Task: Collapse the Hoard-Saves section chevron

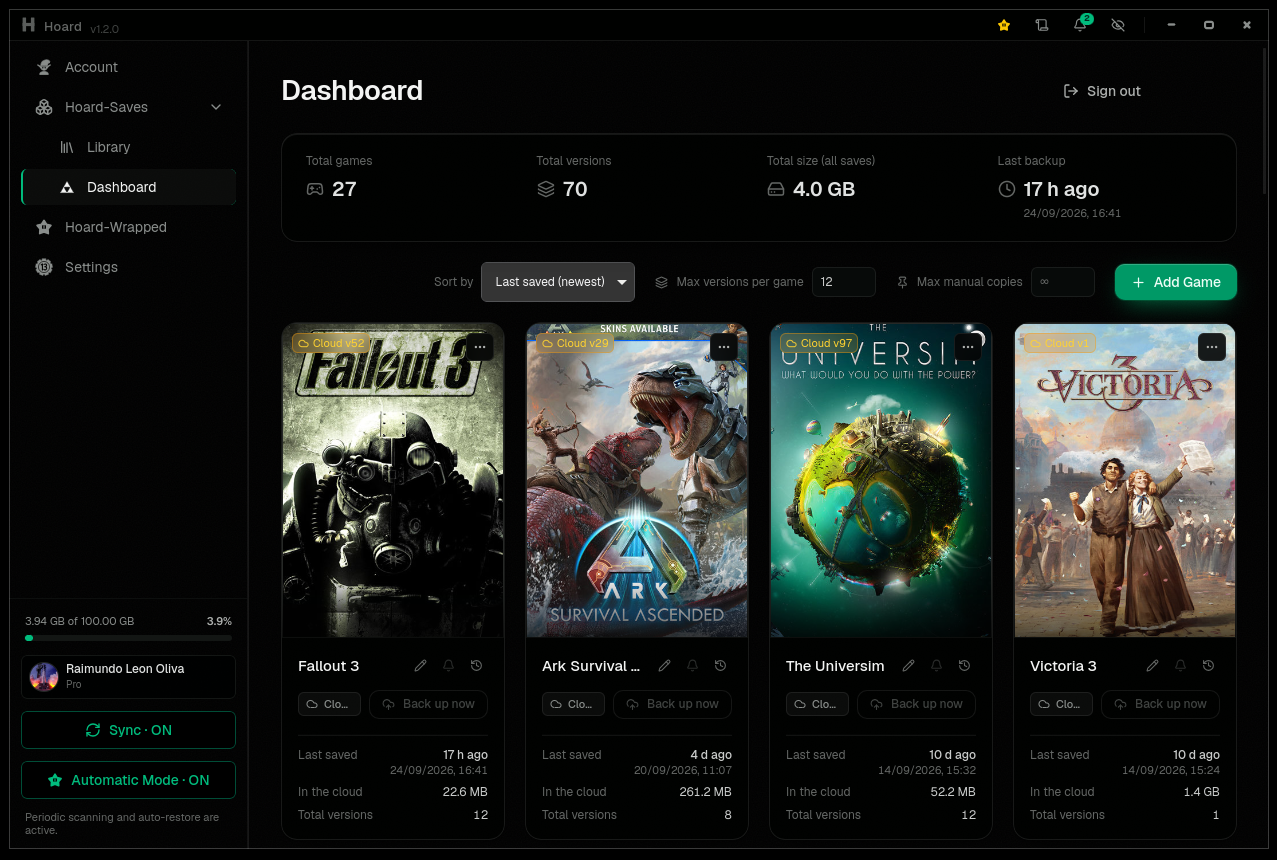Action: point(216,107)
